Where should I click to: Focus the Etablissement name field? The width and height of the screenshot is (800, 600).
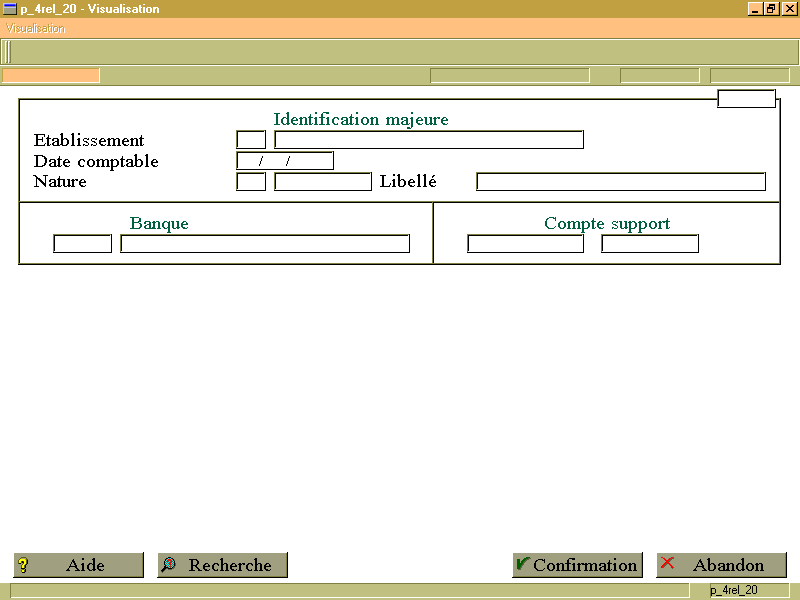(x=429, y=140)
